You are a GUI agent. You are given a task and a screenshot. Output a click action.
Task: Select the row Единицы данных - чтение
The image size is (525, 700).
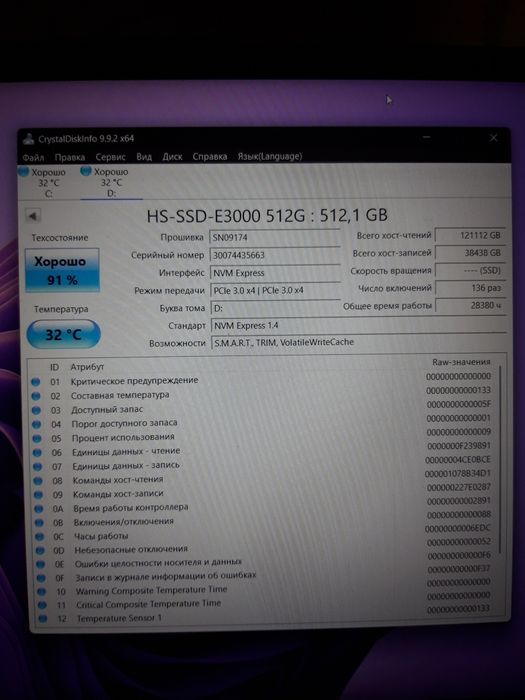tap(262, 450)
